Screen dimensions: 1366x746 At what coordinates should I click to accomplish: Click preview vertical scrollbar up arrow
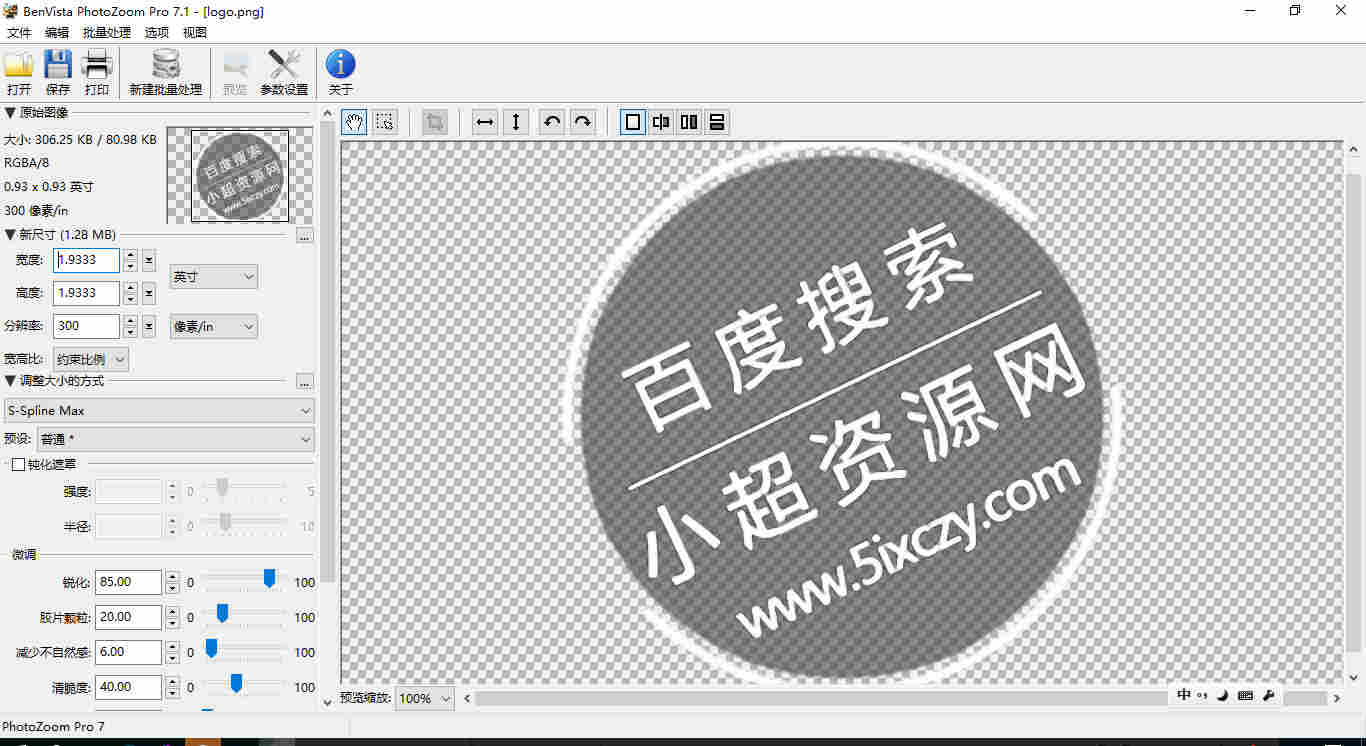pyautogui.click(x=1353, y=148)
